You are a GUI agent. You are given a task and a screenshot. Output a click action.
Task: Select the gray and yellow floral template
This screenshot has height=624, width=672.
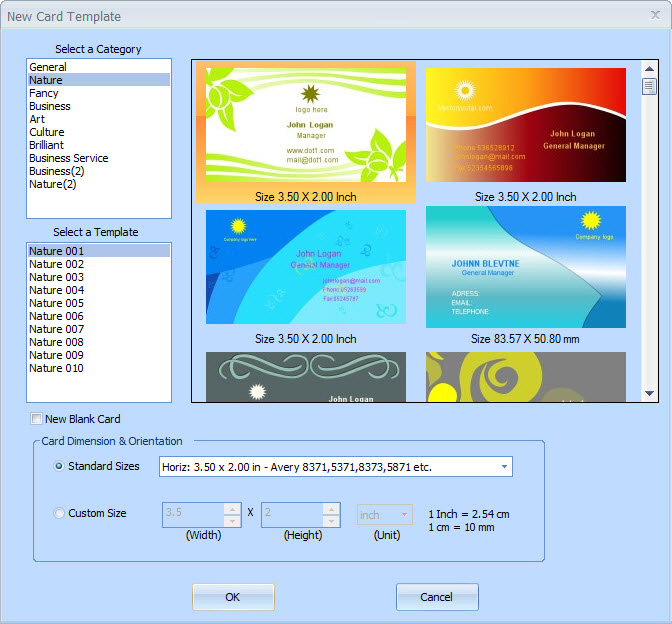[525, 377]
